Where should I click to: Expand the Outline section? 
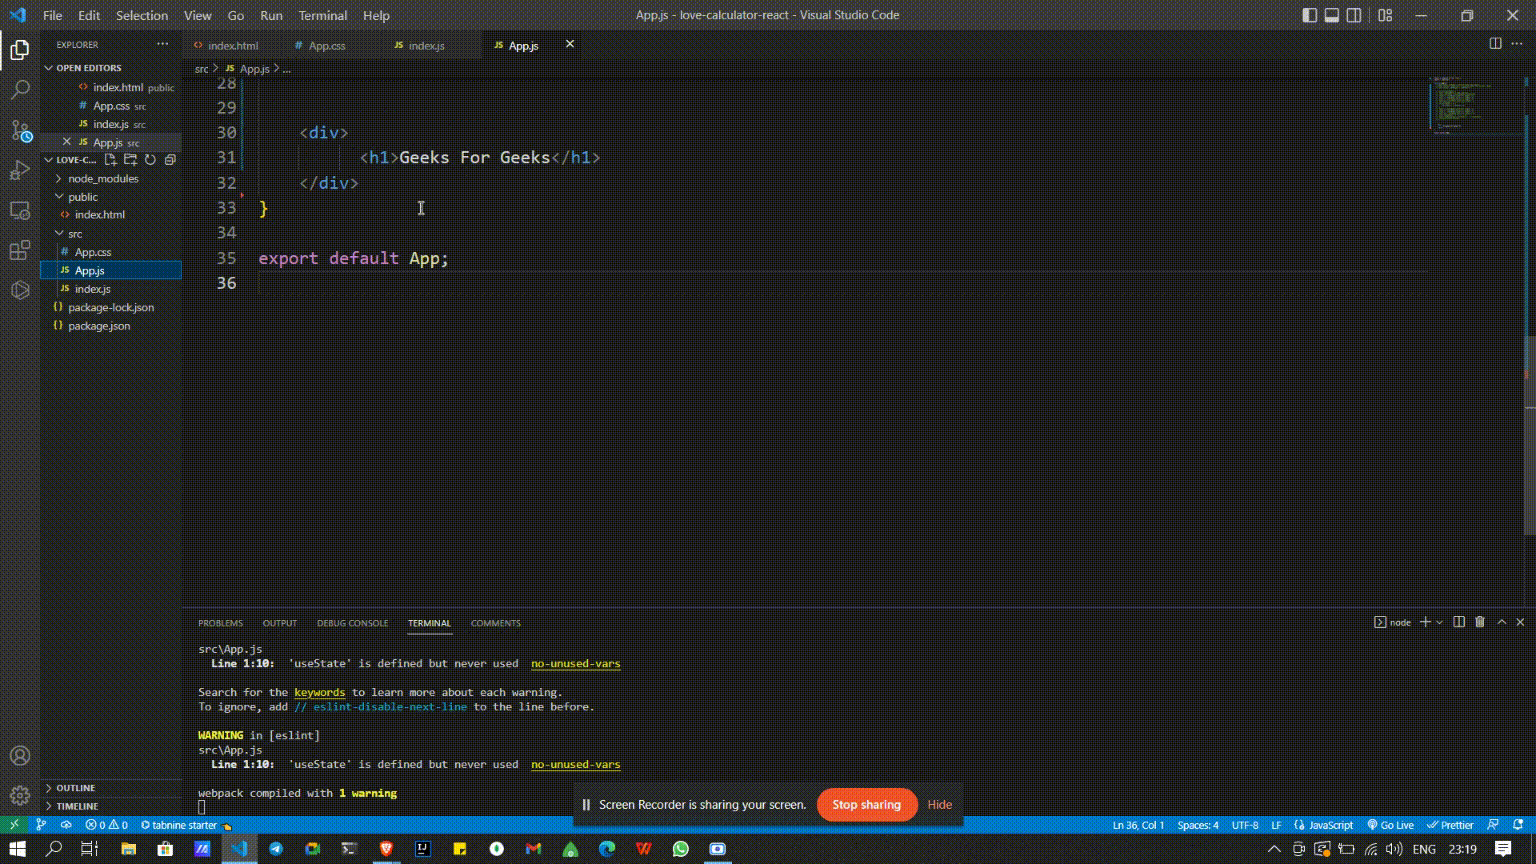76,788
